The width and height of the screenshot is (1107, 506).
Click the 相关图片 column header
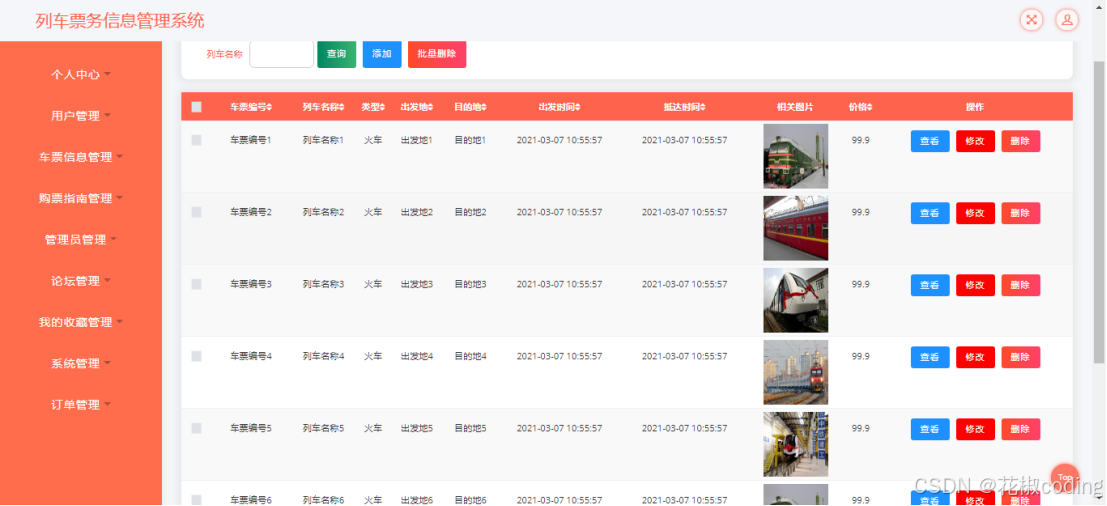(795, 107)
